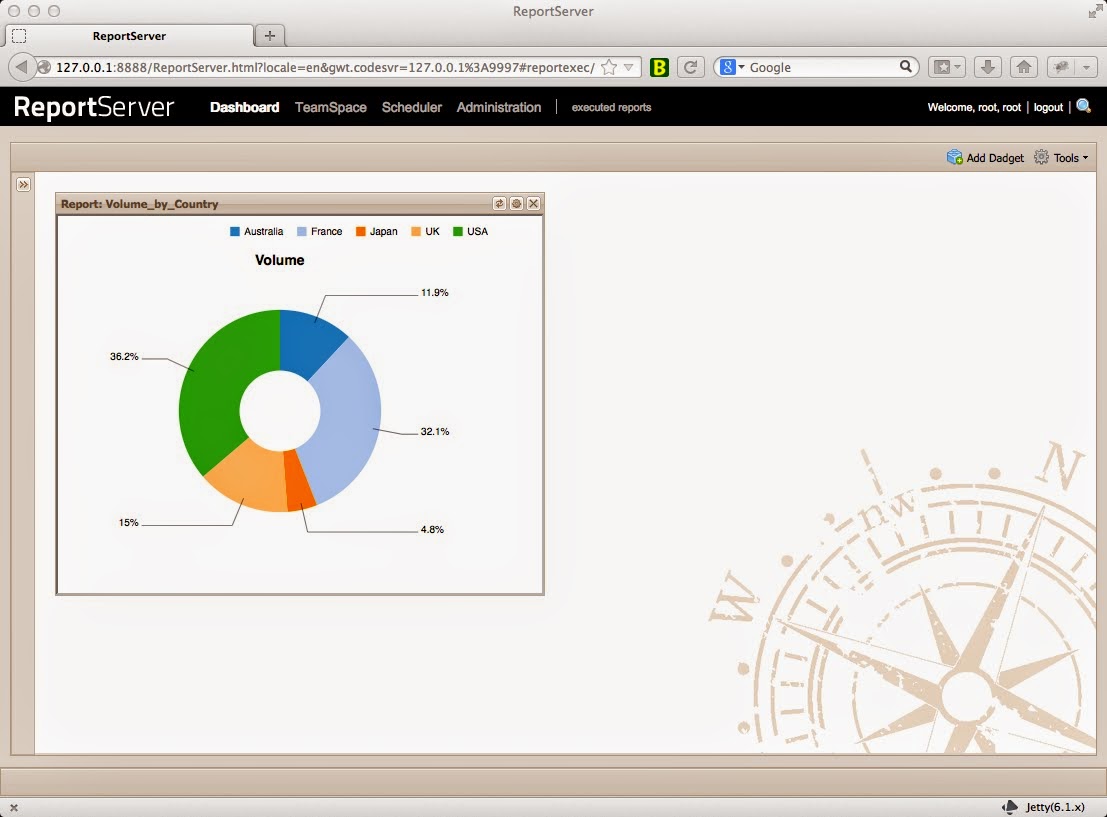This screenshot has height=817, width=1107.
Task: Click the ReportServer logo
Action: [94, 107]
